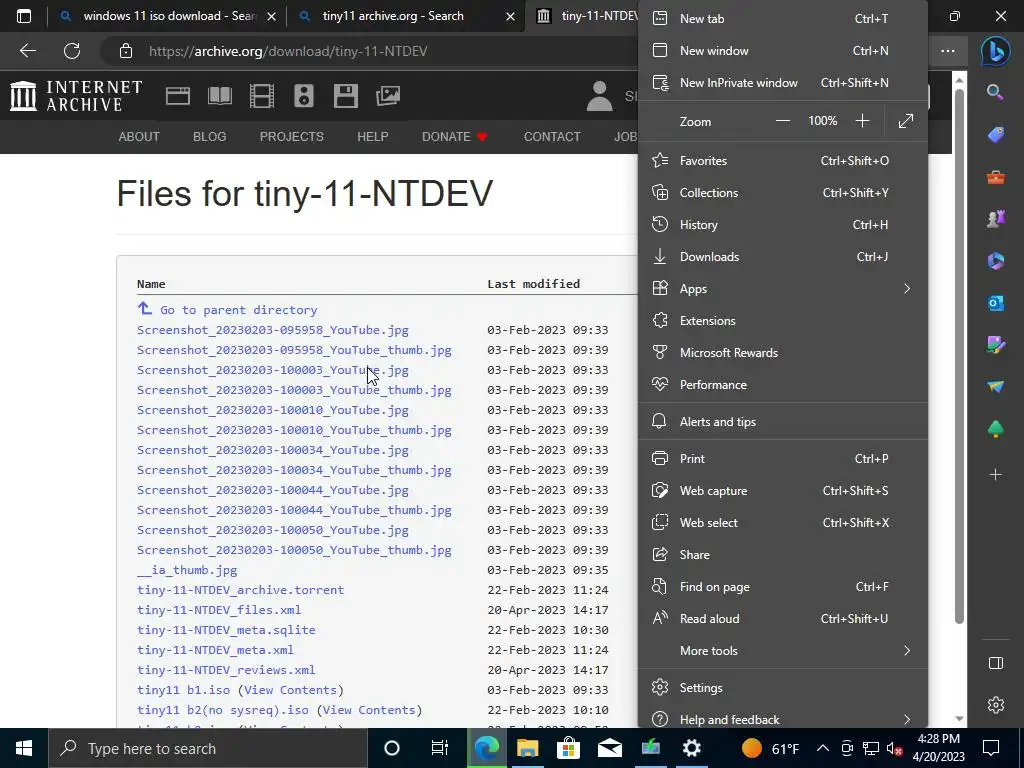Open File Explorer from the taskbar
The width and height of the screenshot is (1024, 768).
527,748
